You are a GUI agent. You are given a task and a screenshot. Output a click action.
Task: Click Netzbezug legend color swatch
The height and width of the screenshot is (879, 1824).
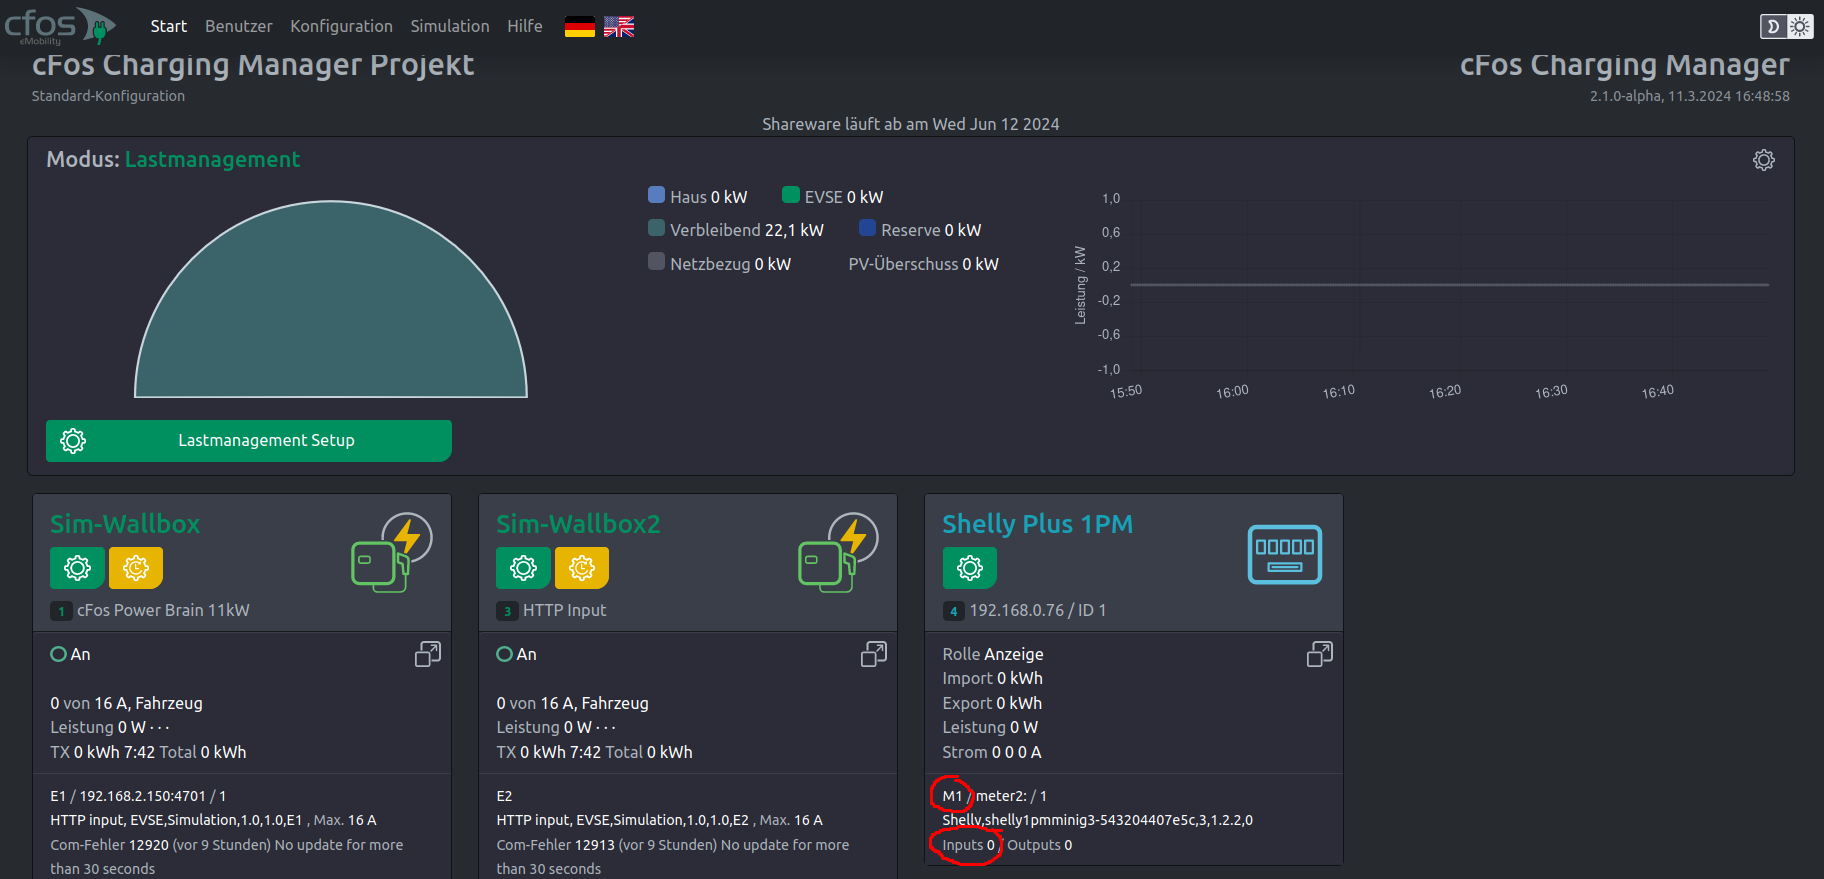coord(657,261)
